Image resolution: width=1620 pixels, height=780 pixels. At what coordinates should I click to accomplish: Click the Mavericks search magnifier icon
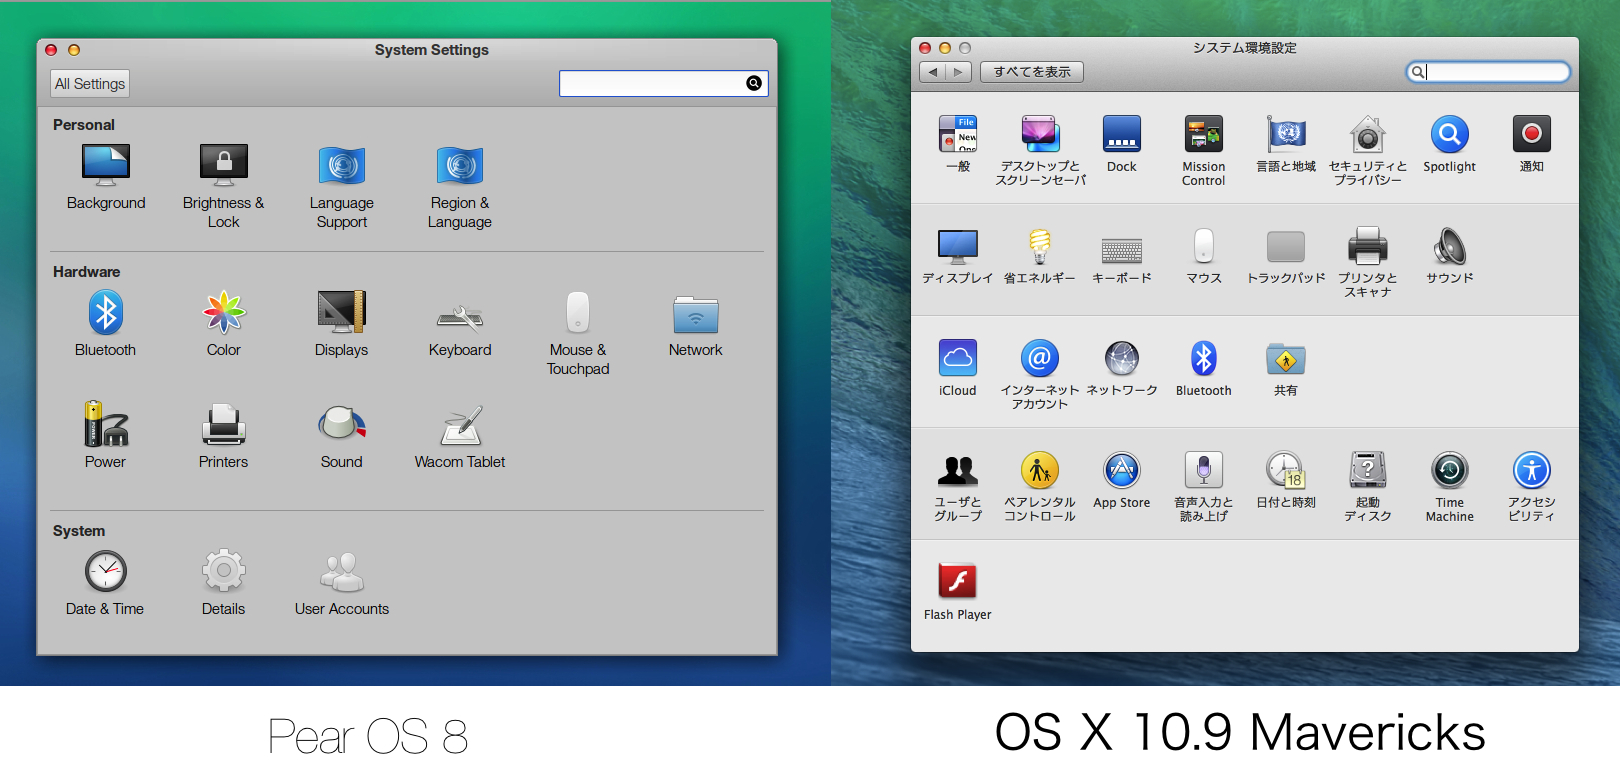coord(1417,72)
